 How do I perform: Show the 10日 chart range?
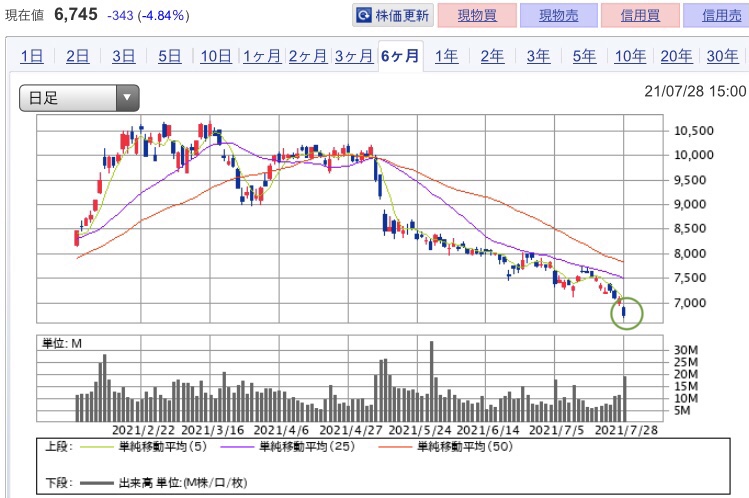[x=216, y=56]
